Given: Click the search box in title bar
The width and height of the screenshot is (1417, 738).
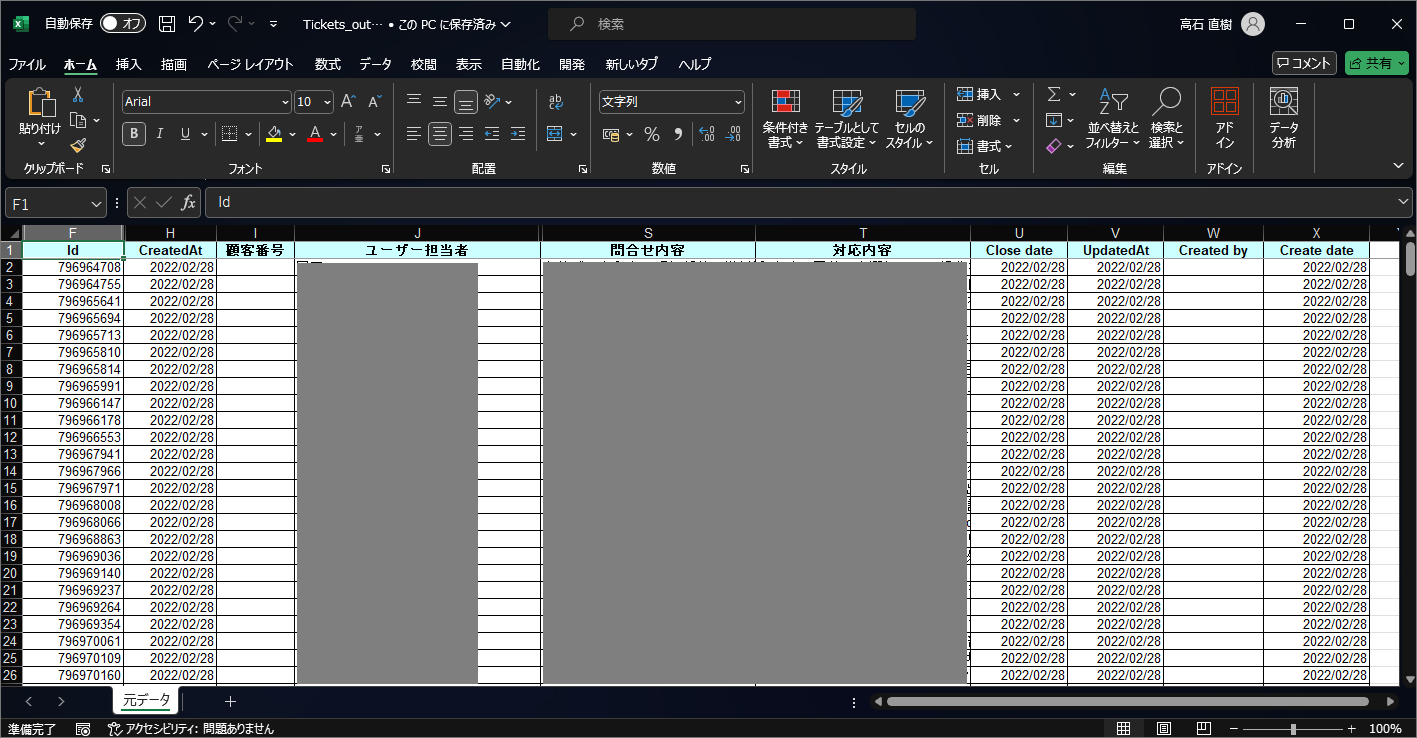Looking at the screenshot, I should click(x=732, y=24).
